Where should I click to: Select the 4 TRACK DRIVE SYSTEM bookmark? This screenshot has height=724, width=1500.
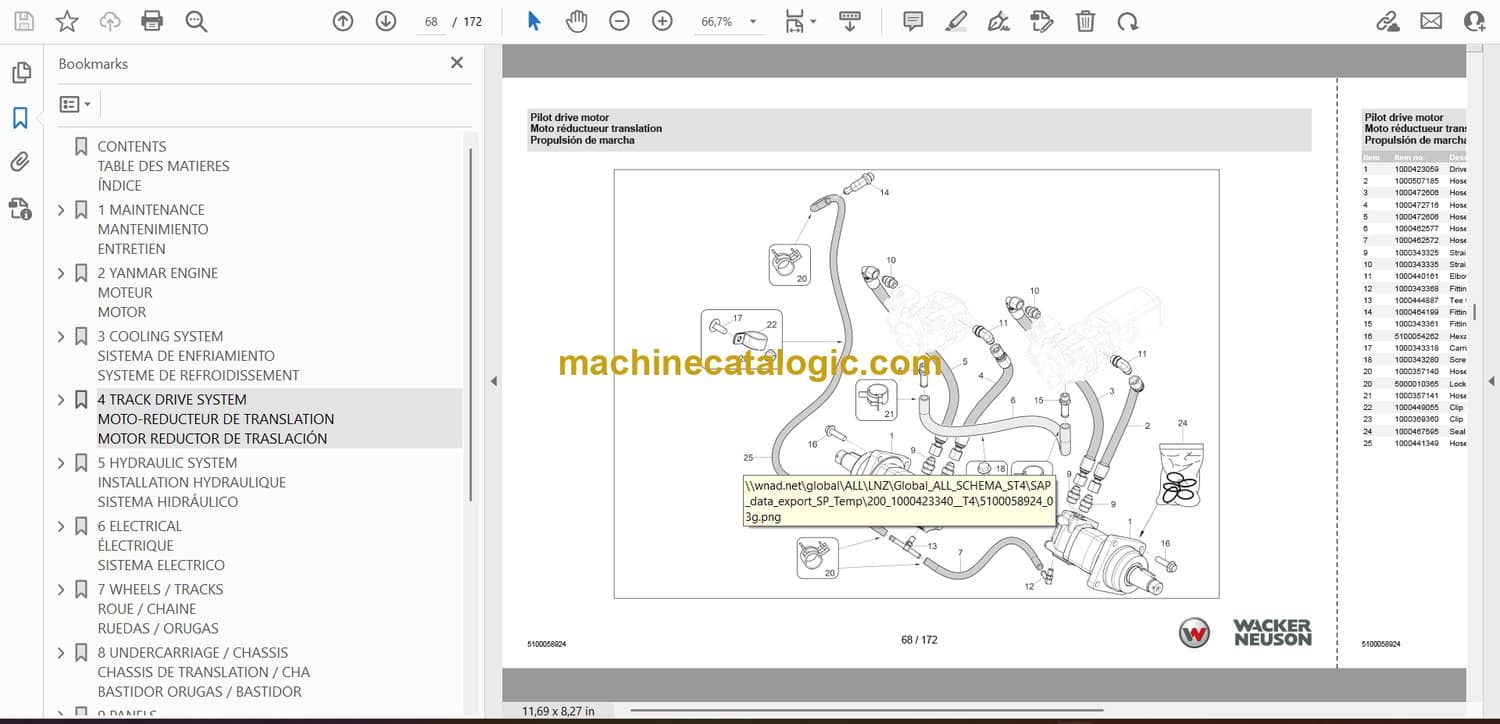(171, 400)
